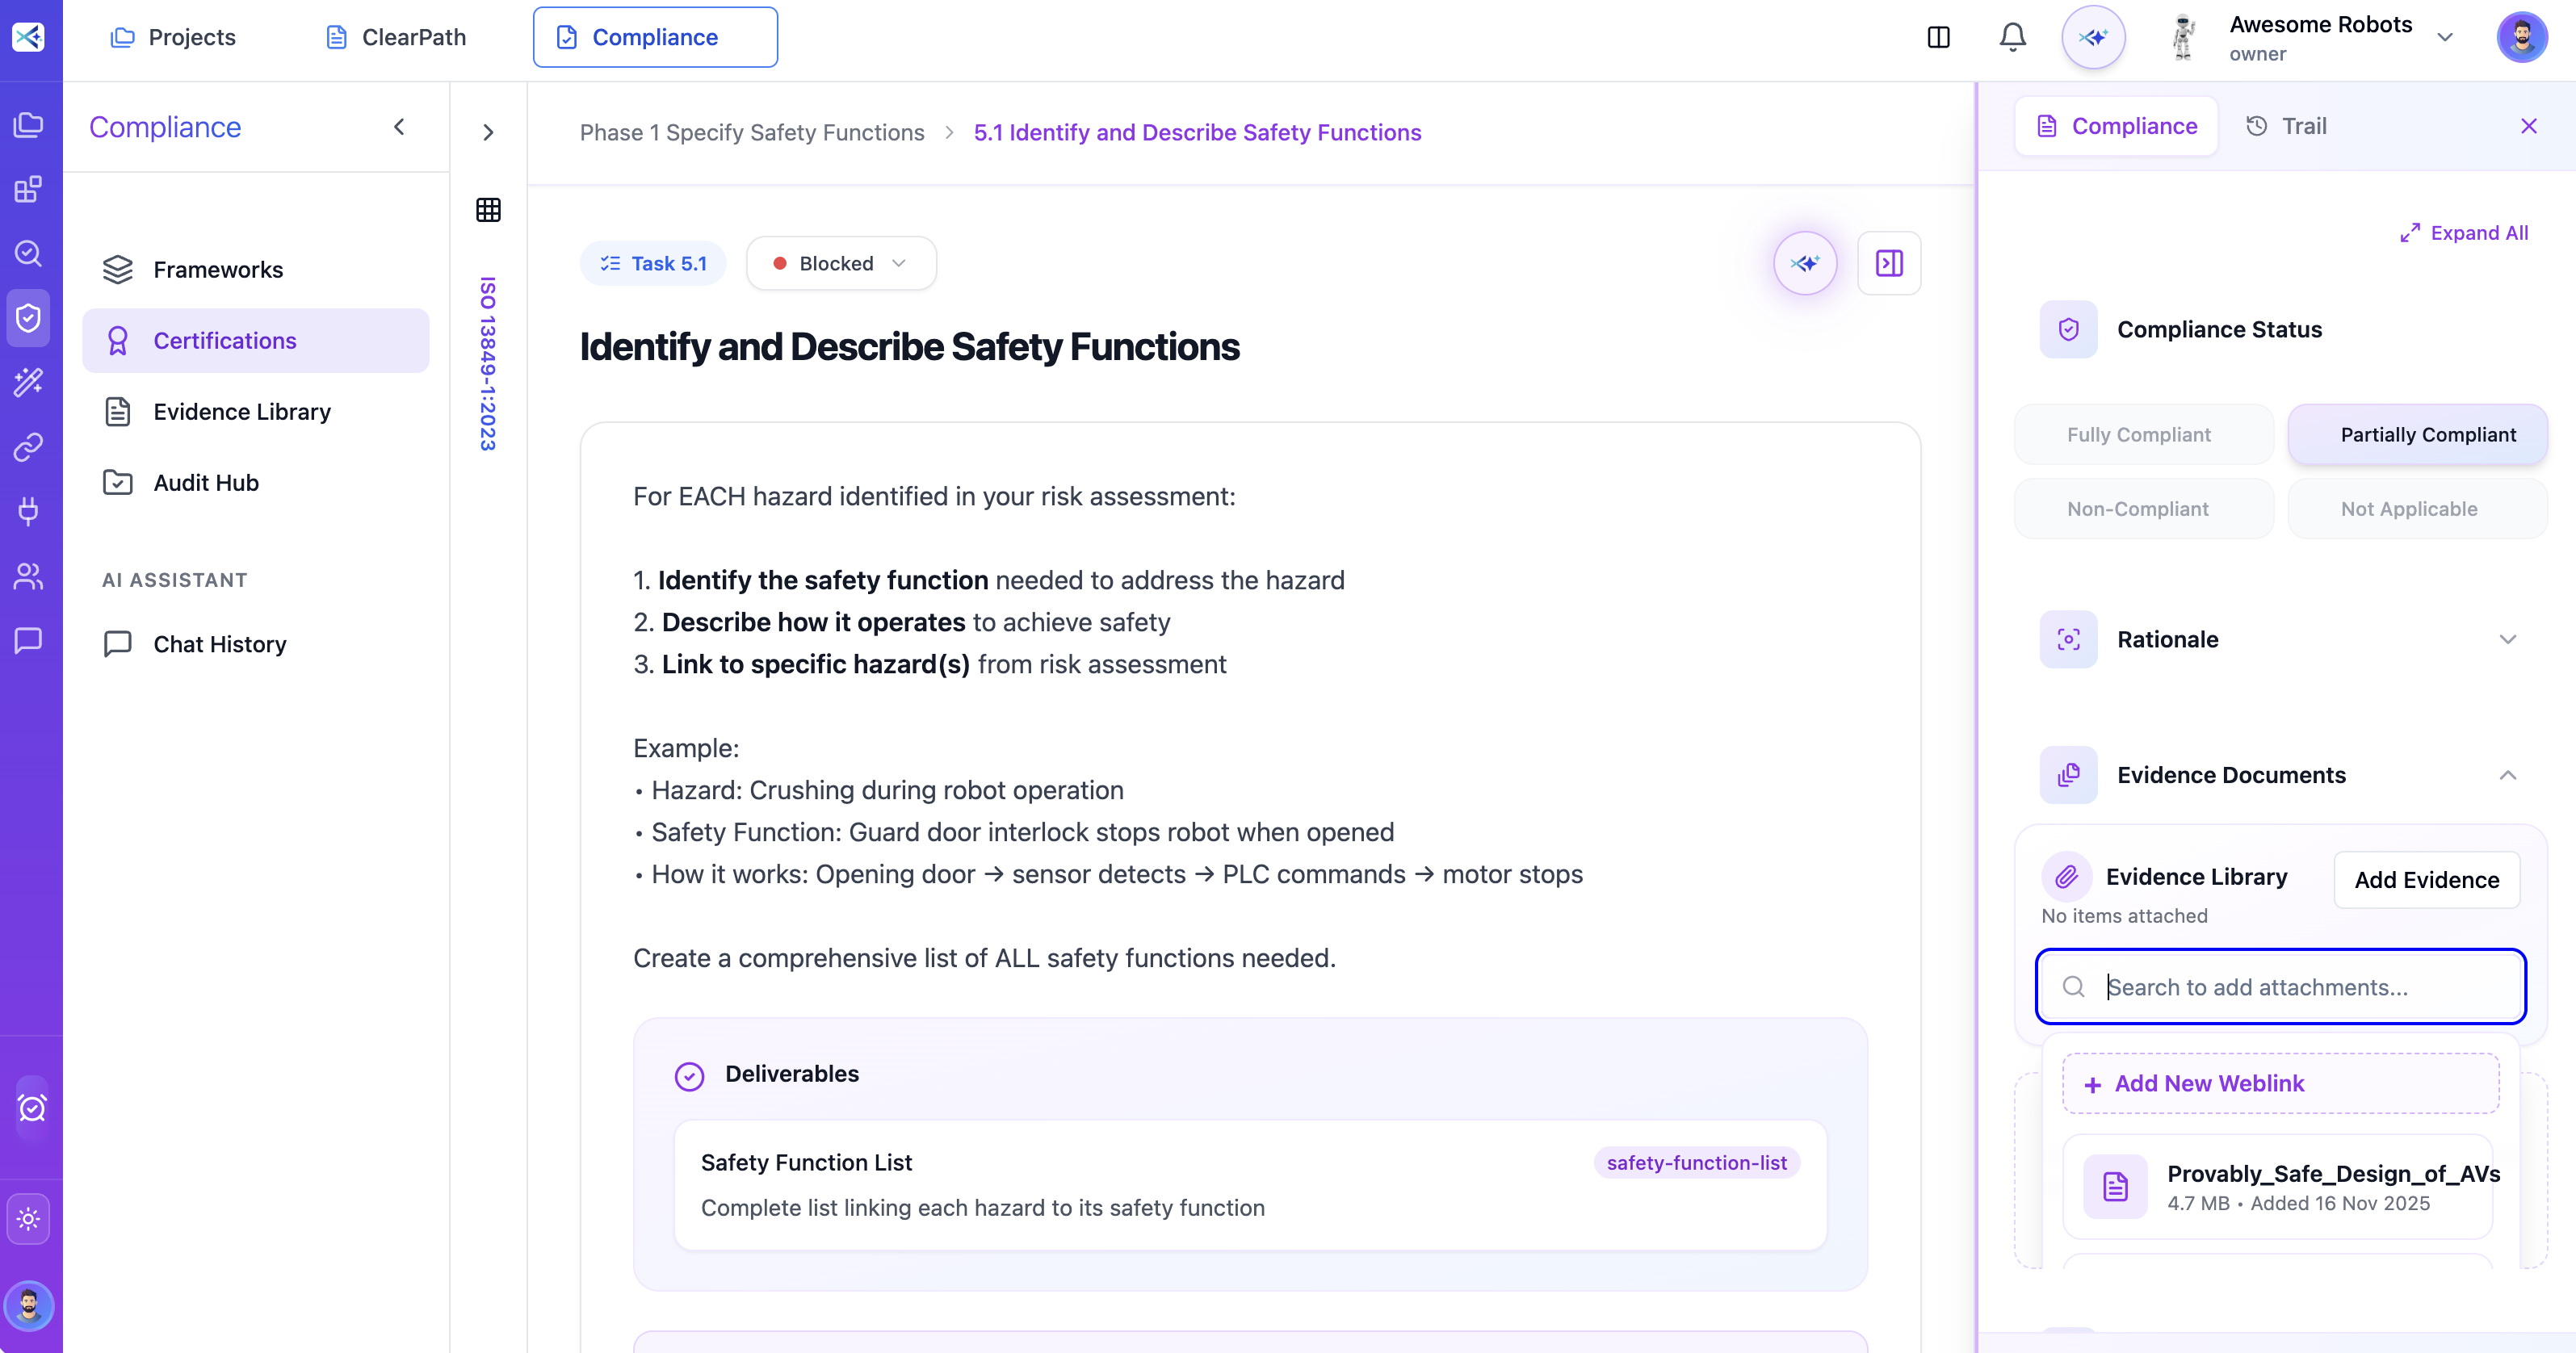2576x1353 pixels.
Task: Select the Fully Compliant status option
Action: click(2142, 434)
